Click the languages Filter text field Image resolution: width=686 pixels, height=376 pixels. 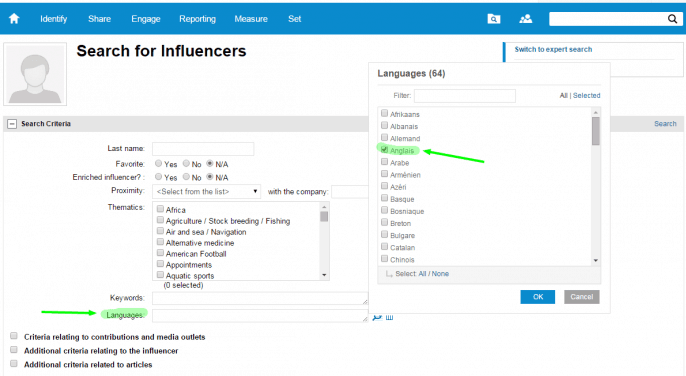pyautogui.click(x=465, y=95)
